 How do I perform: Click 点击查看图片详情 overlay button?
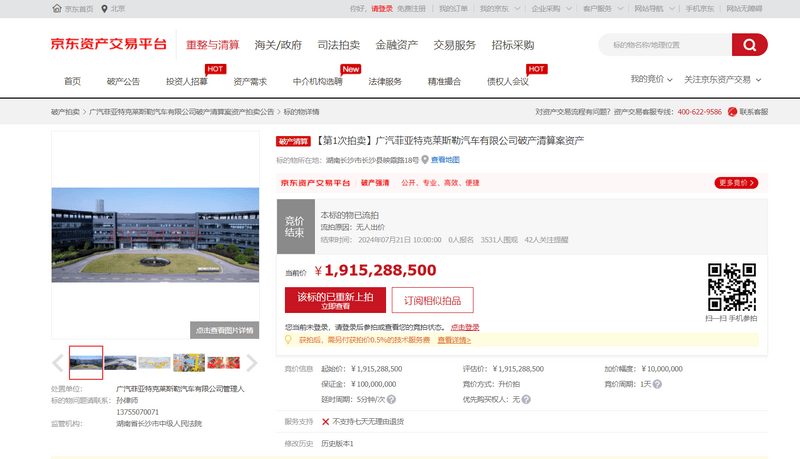[224, 330]
